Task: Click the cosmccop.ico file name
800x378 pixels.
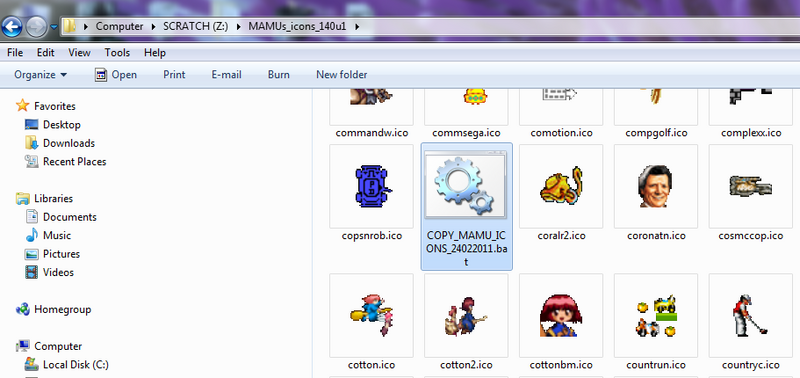Action: (751, 236)
